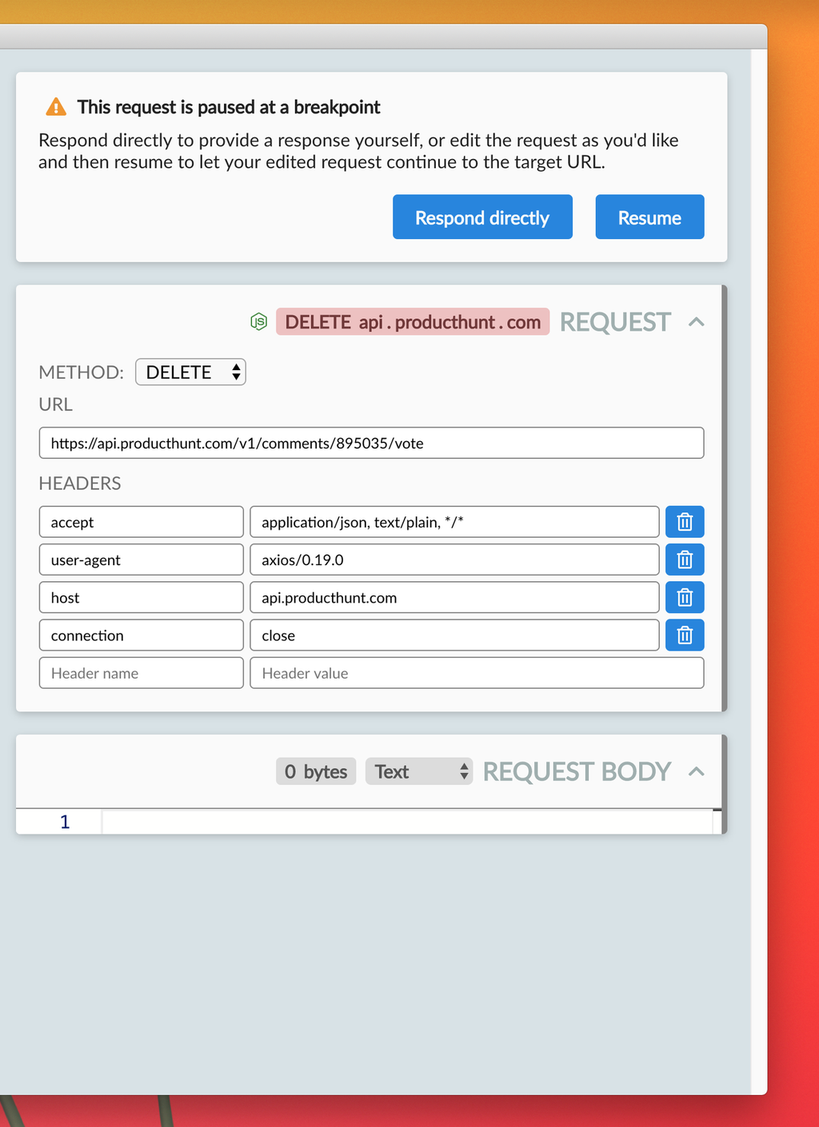
Task: Click the empty Header value field
Action: (477, 672)
